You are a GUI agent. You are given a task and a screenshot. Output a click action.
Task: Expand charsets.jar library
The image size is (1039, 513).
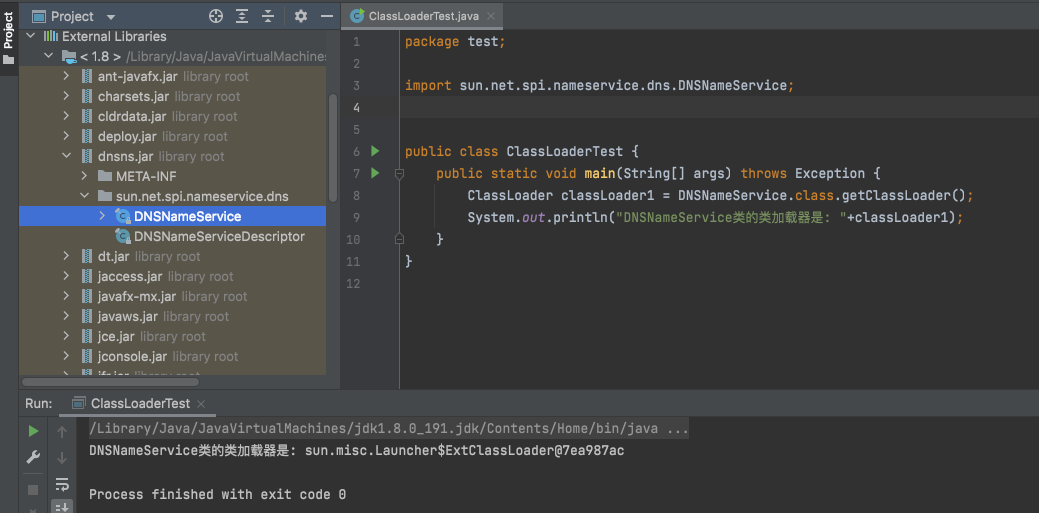[66, 96]
